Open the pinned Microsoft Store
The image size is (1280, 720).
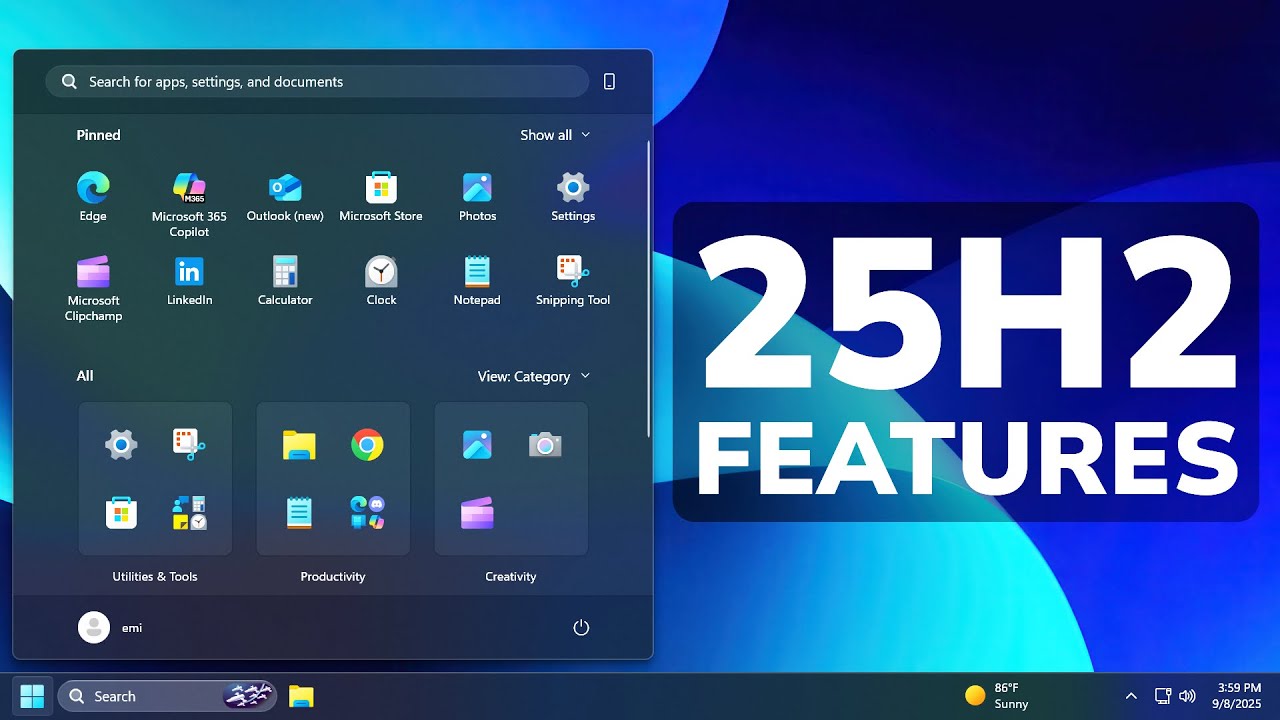point(381,196)
